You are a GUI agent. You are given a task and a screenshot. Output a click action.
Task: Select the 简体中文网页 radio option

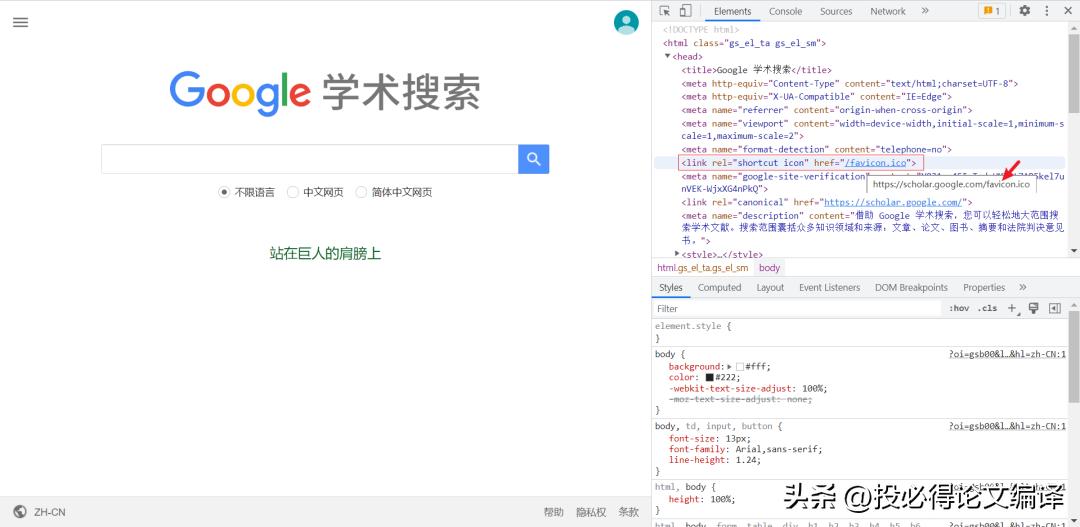(x=361, y=193)
